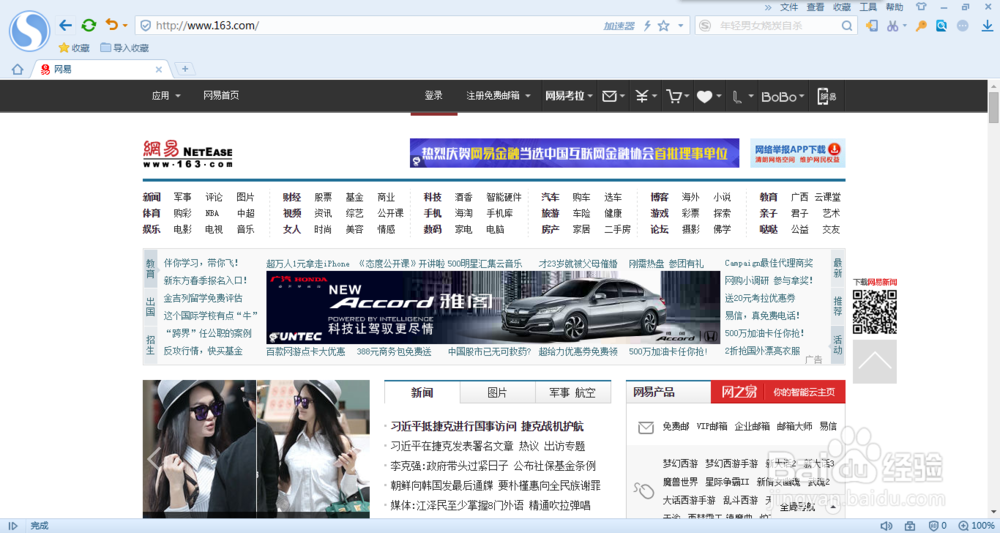The image size is (1000, 533).
Task: Click the previous arrow on photo slideshow
Action: pos(153,458)
